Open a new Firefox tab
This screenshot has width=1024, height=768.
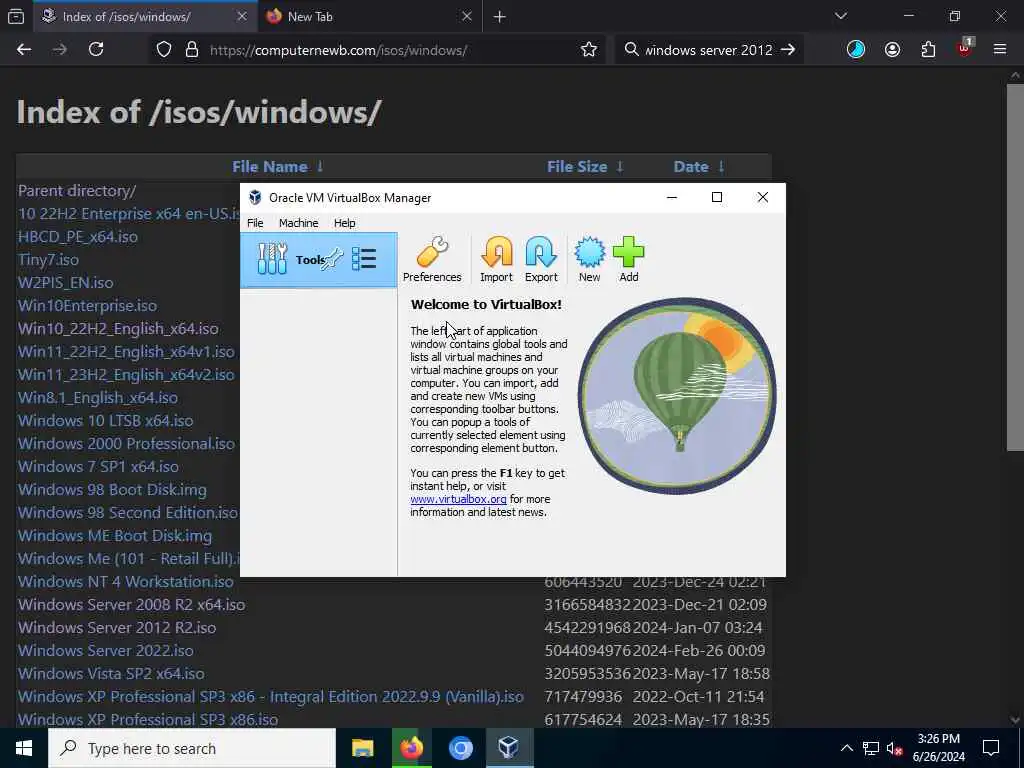tap(500, 17)
